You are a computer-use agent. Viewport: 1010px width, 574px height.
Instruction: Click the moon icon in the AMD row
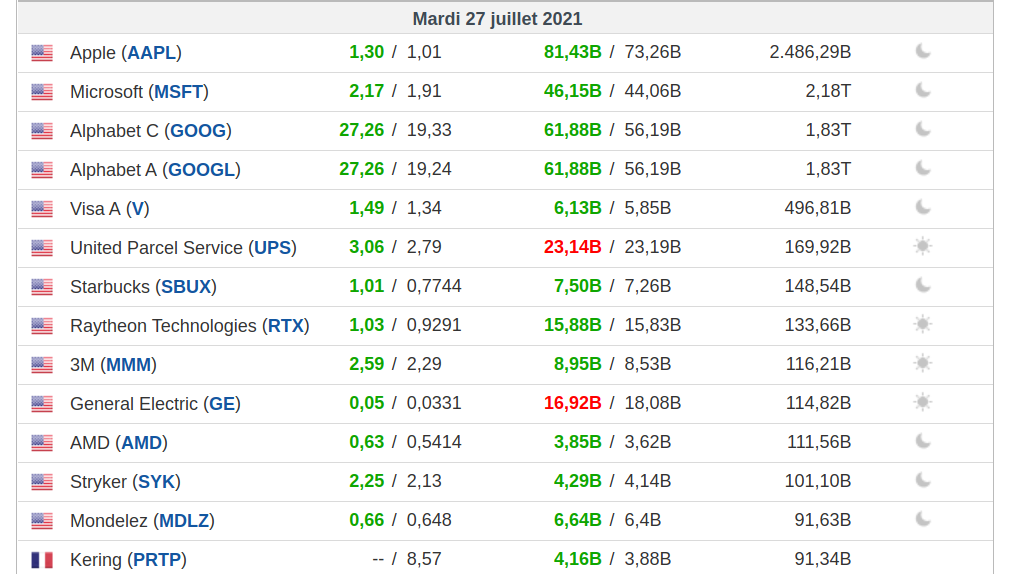tap(923, 441)
